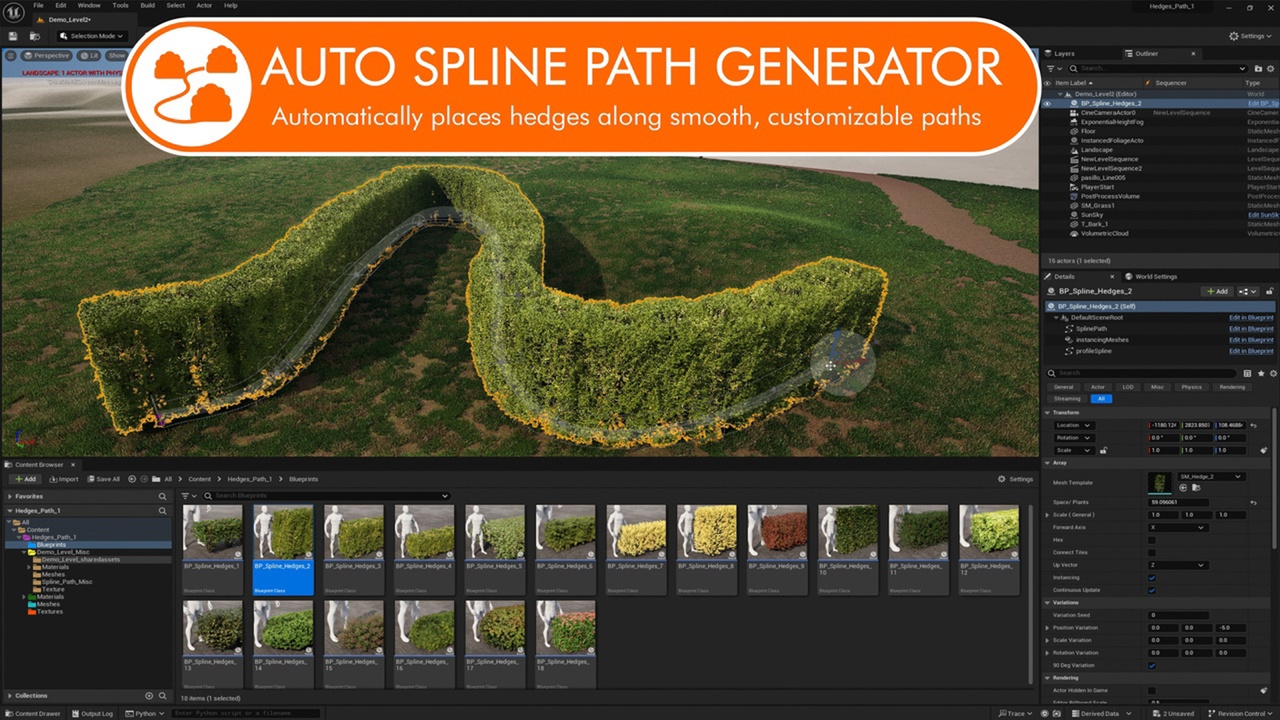This screenshot has width=1280, height=720.
Task: Click the Content Browser filter icon
Action: (185, 496)
